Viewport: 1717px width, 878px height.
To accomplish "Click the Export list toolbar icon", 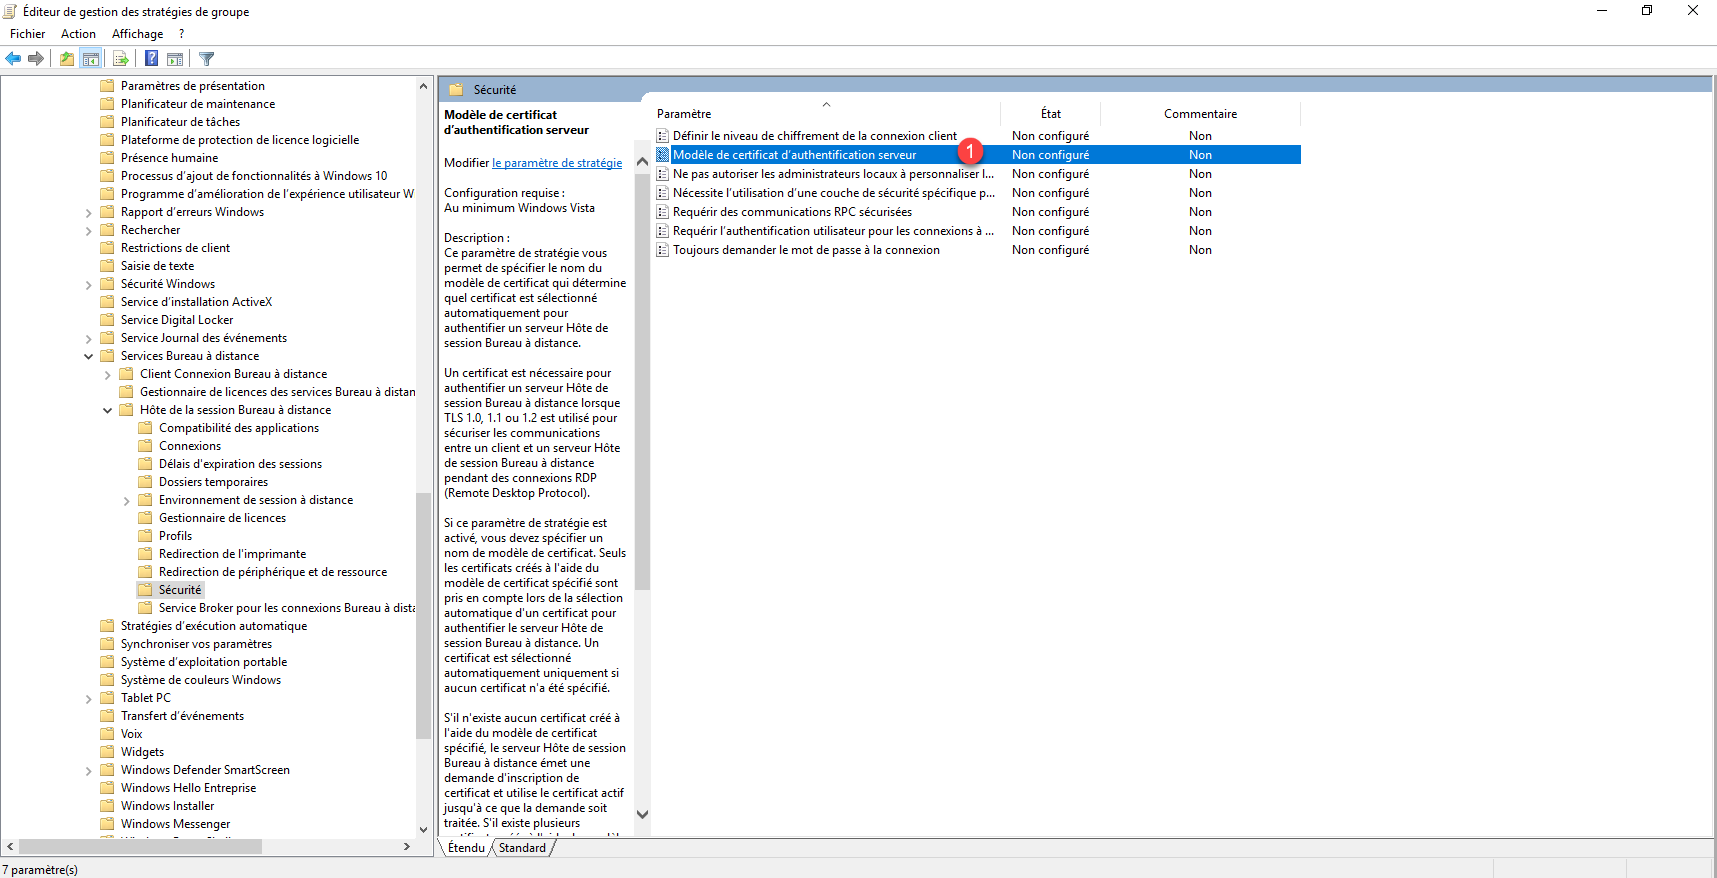I will point(120,59).
